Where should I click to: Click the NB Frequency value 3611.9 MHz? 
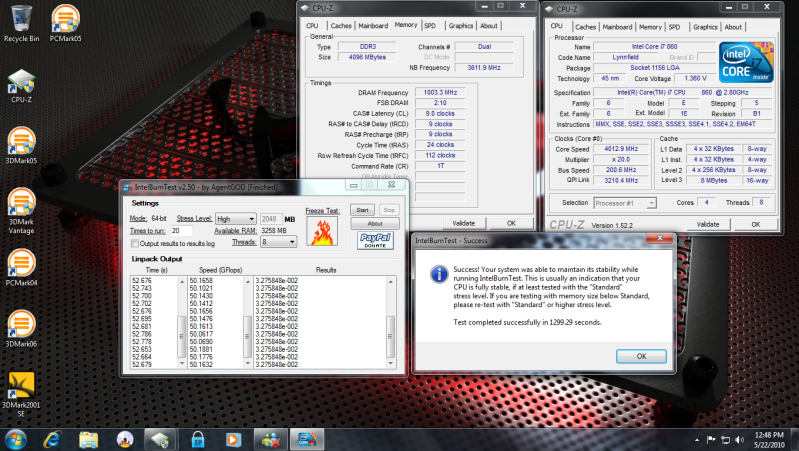click(484, 67)
